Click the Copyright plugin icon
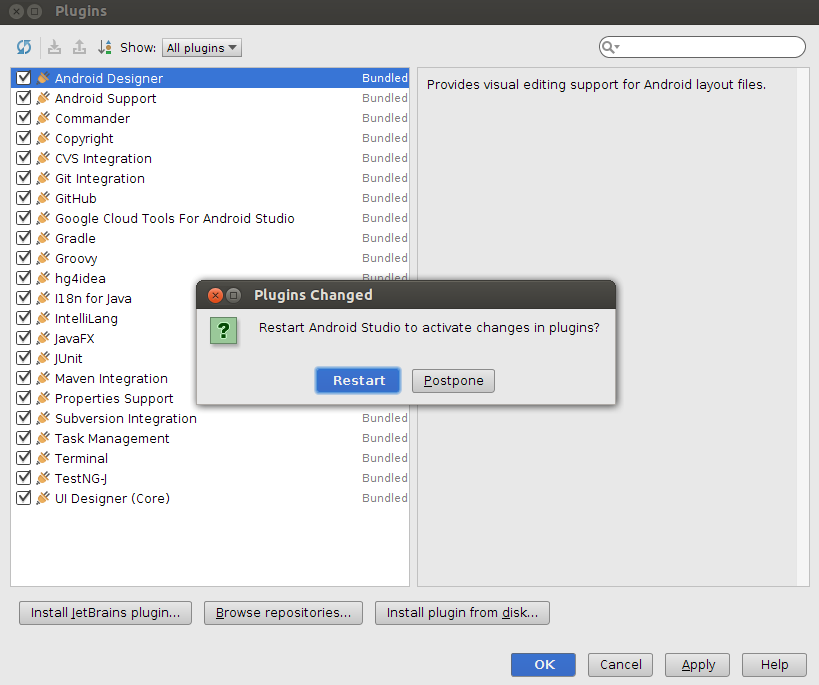The width and height of the screenshot is (819, 685). 43,138
